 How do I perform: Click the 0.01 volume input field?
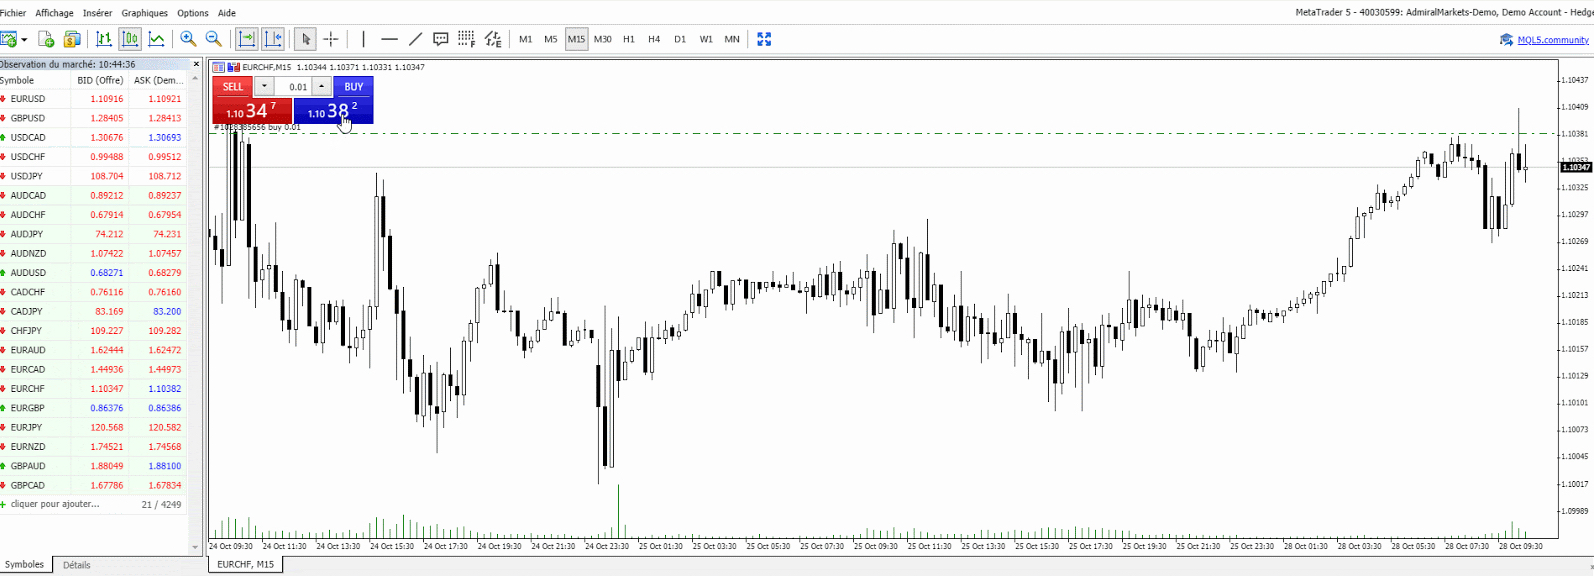coord(293,87)
